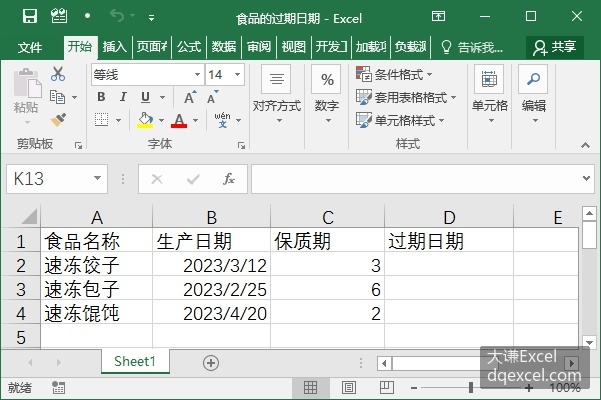
Task: Click the Cut scissors icon
Action: coord(58,74)
